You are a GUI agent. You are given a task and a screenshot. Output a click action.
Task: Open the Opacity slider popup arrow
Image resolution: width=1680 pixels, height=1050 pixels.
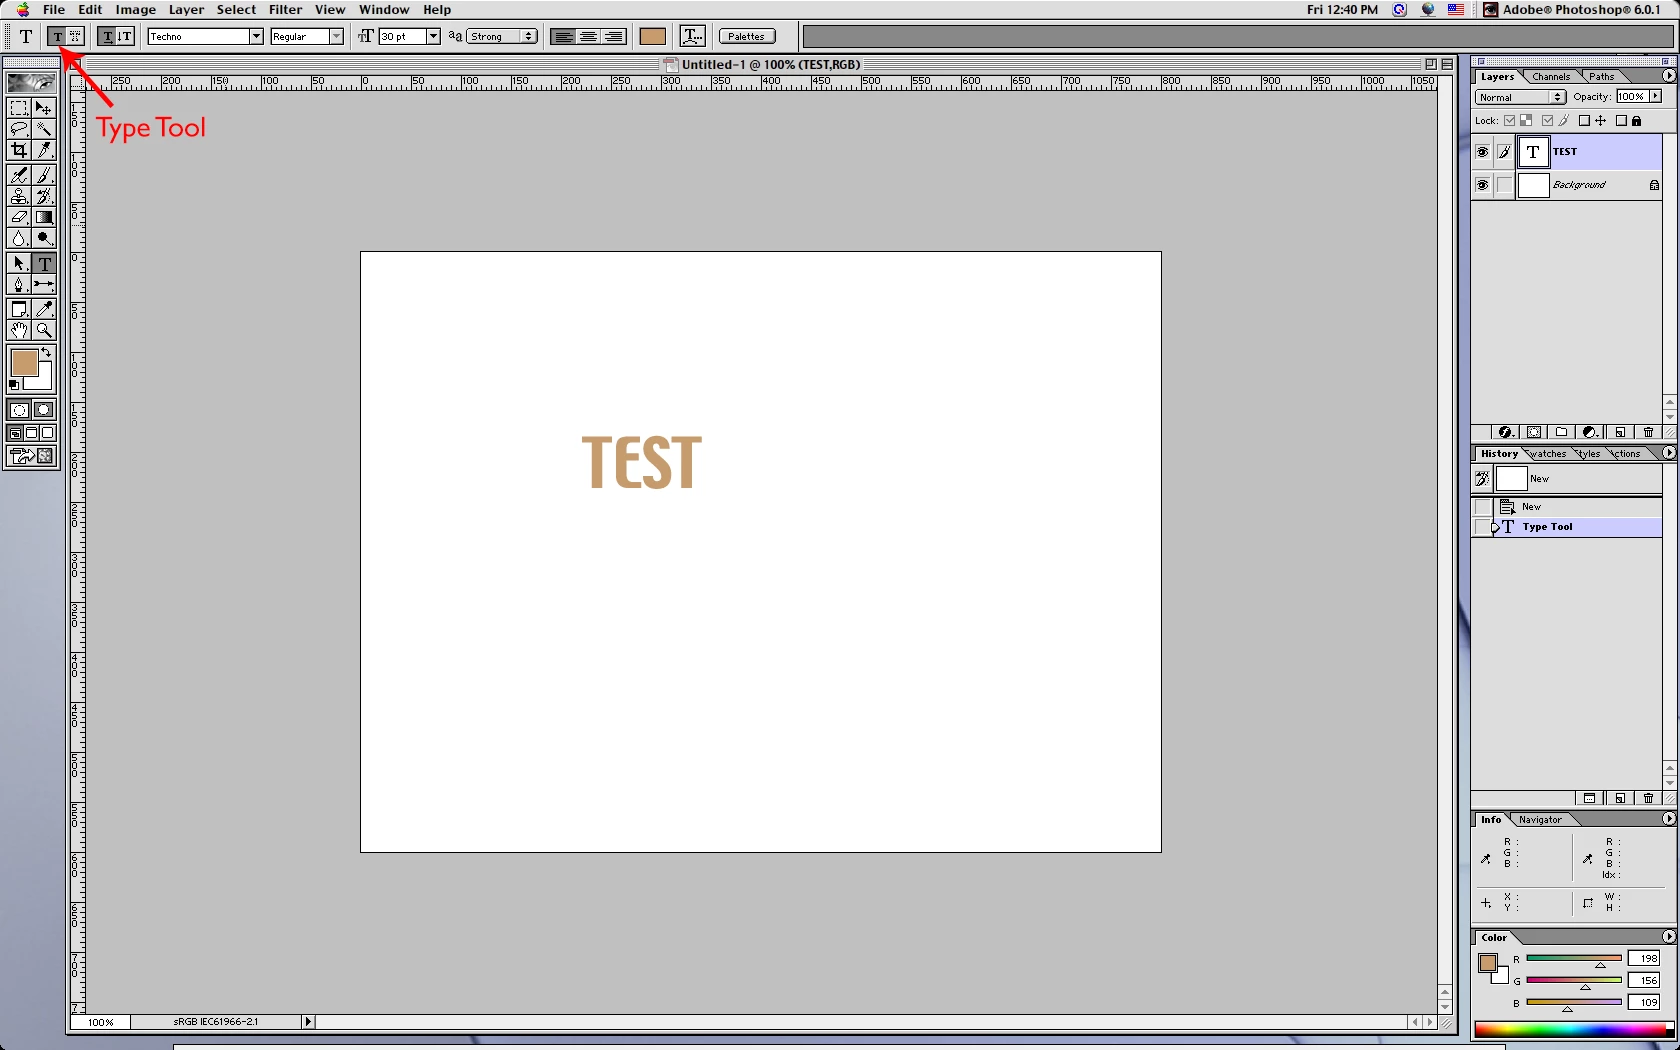1656,97
